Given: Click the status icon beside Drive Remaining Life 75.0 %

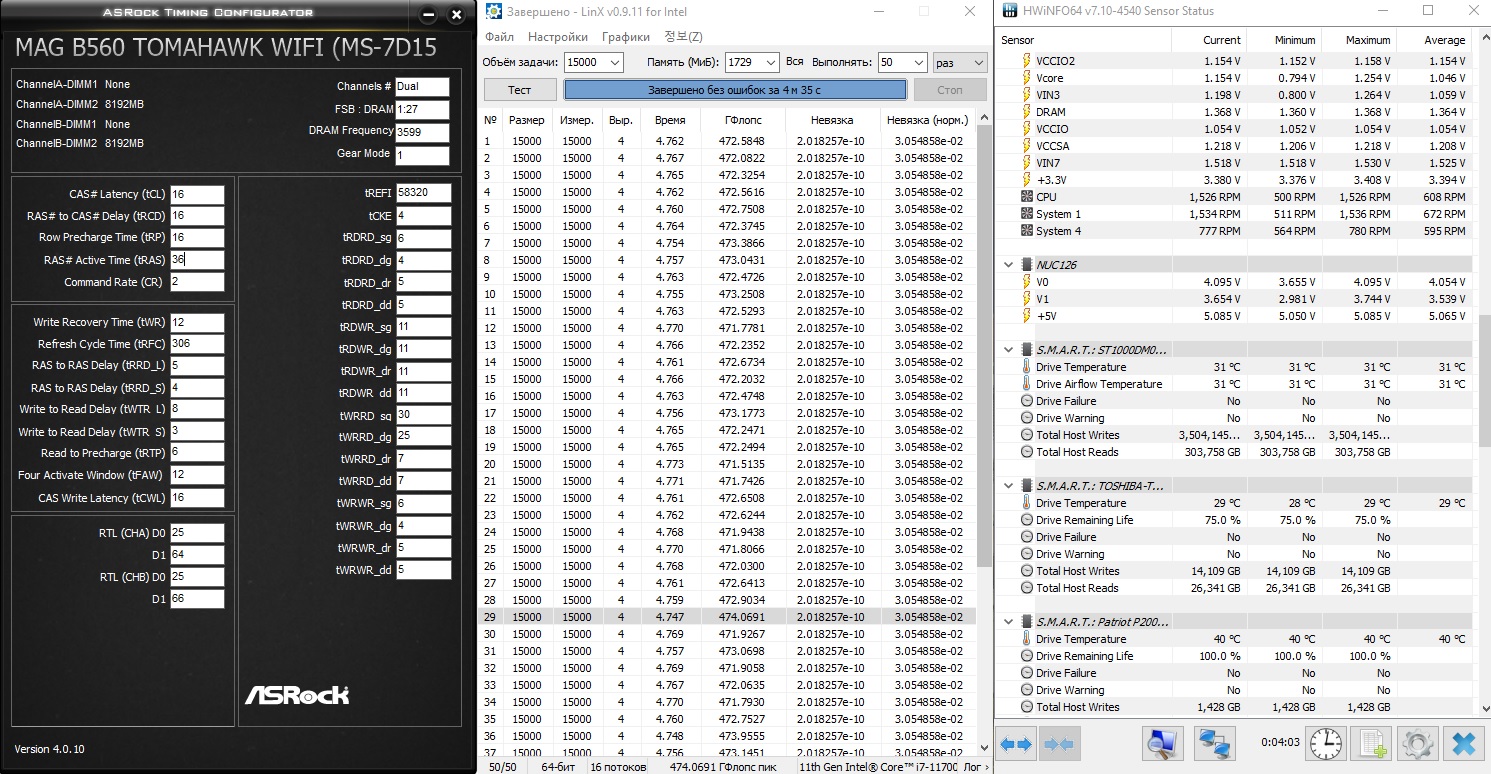Looking at the screenshot, I should click(x=1026, y=520).
